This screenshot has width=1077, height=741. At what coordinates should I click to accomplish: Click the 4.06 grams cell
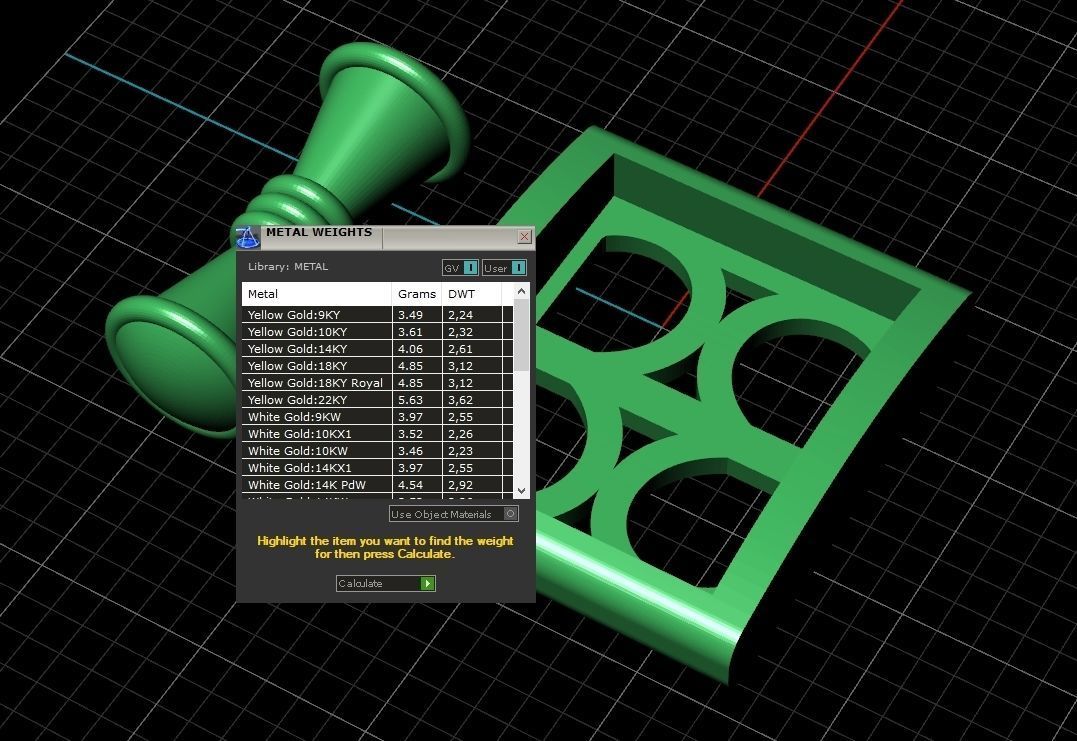pos(417,349)
